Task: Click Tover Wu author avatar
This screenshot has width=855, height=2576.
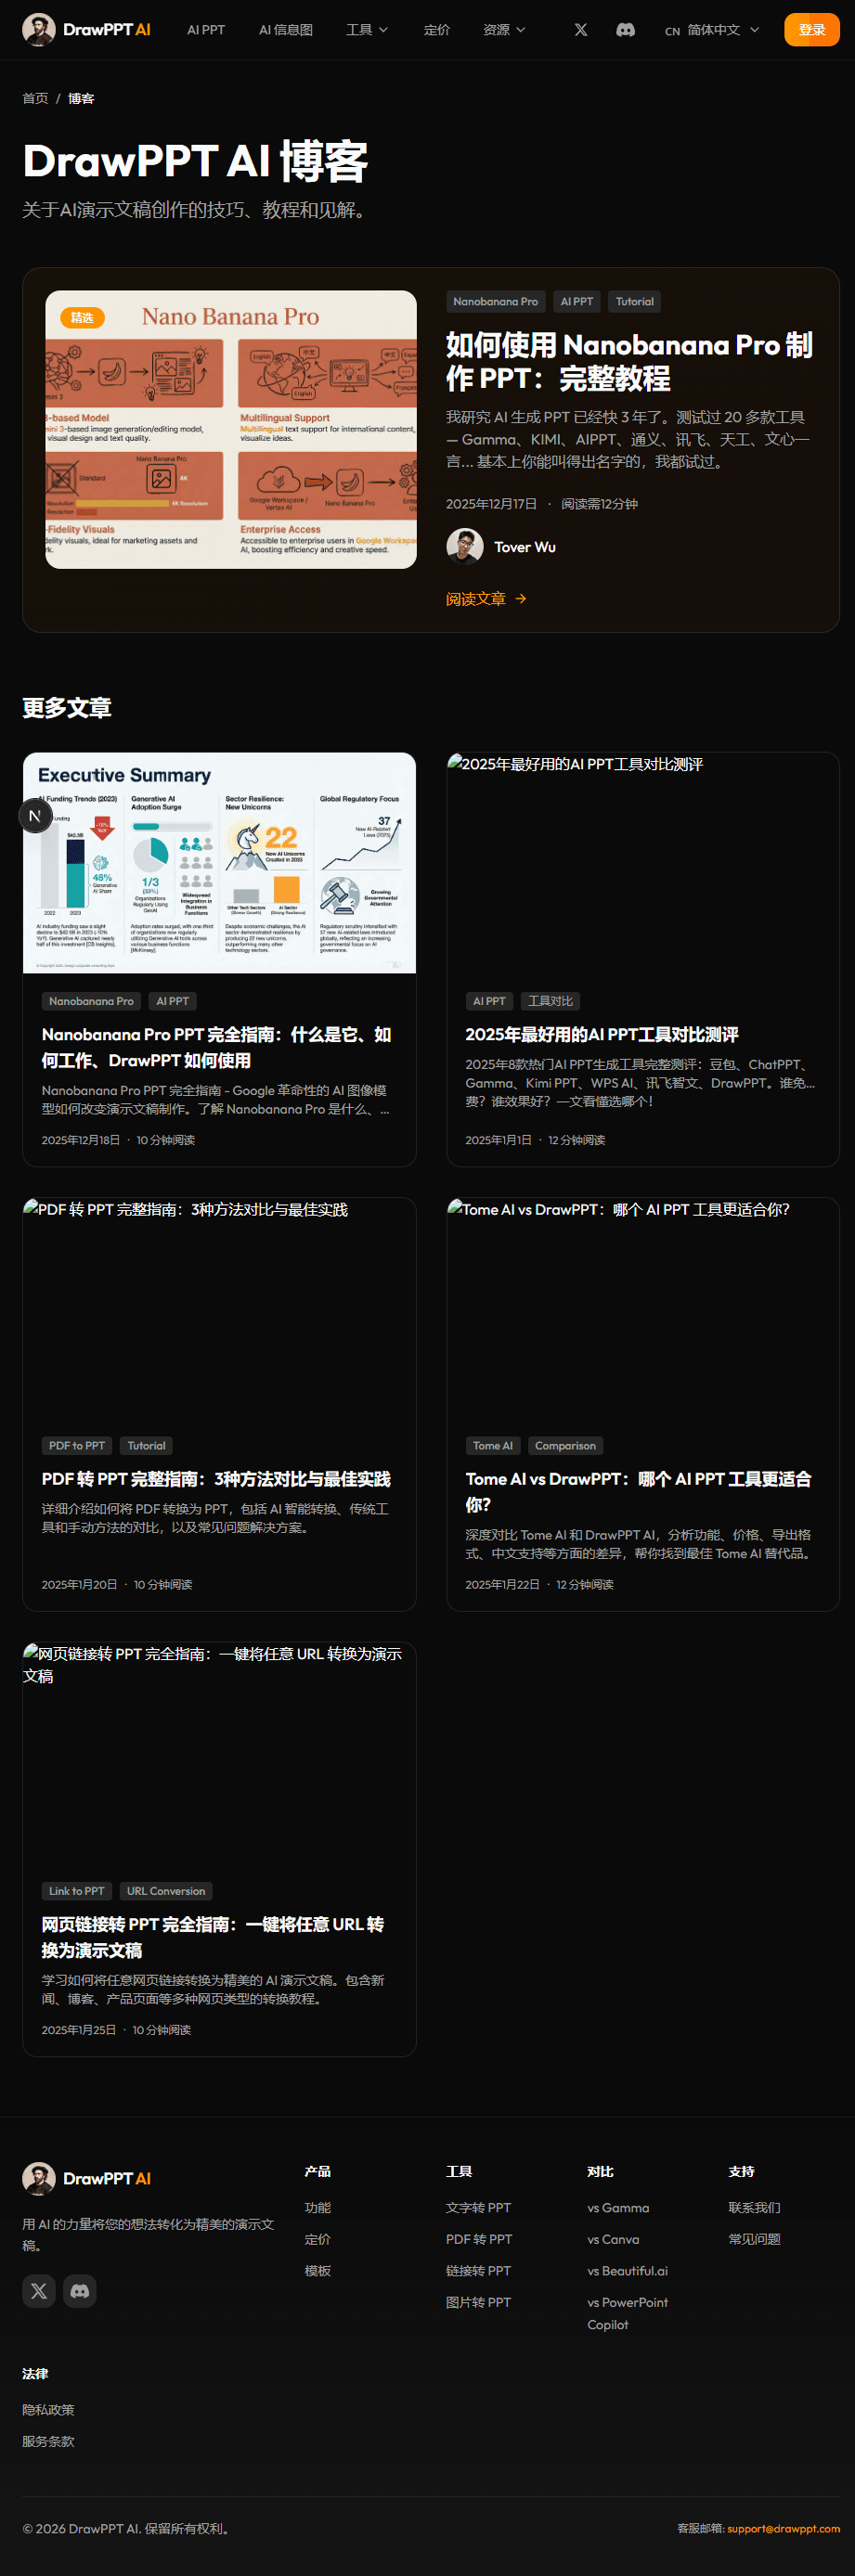Action: (x=465, y=546)
